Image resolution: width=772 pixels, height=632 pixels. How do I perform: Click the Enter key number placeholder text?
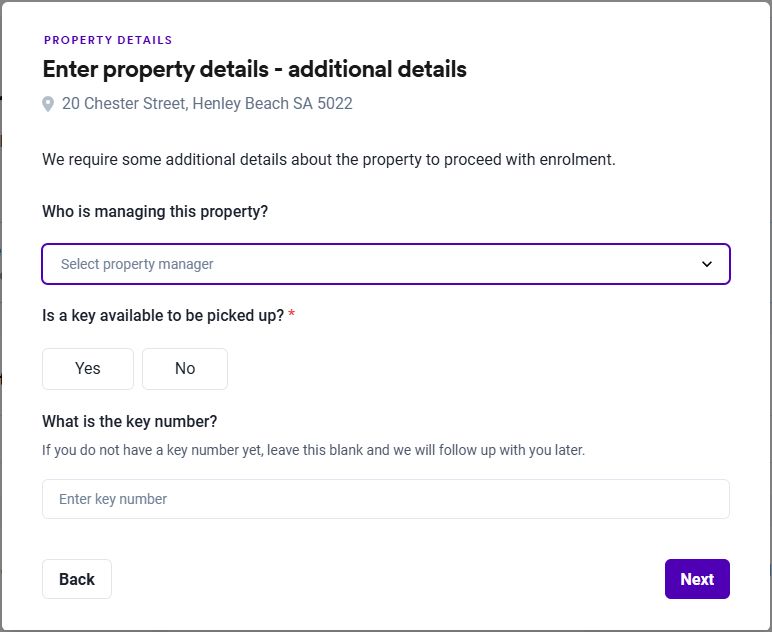(x=113, y=499)
